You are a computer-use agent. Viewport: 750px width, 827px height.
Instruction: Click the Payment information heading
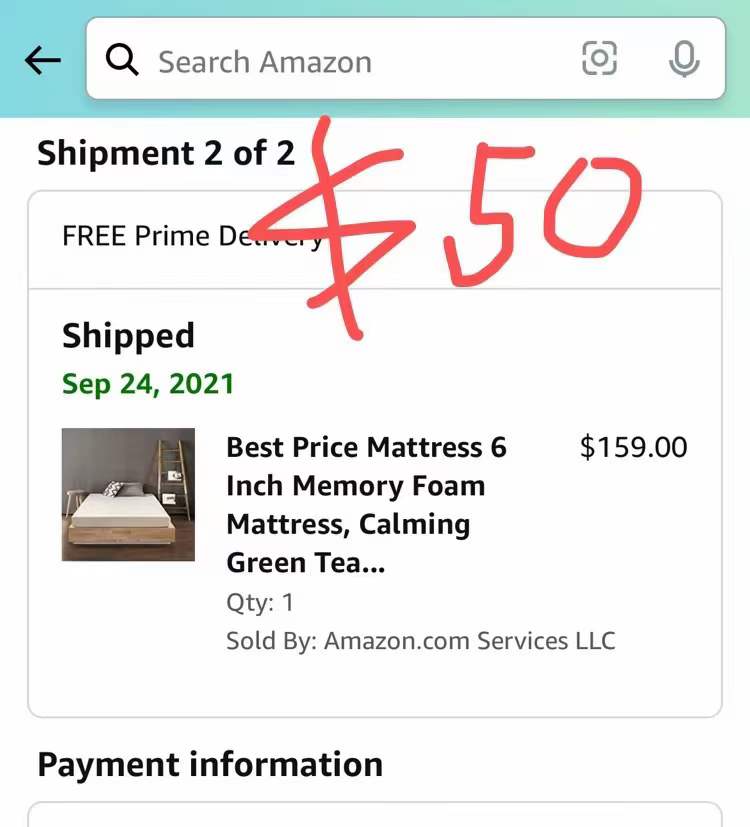[x=210, y=764]
